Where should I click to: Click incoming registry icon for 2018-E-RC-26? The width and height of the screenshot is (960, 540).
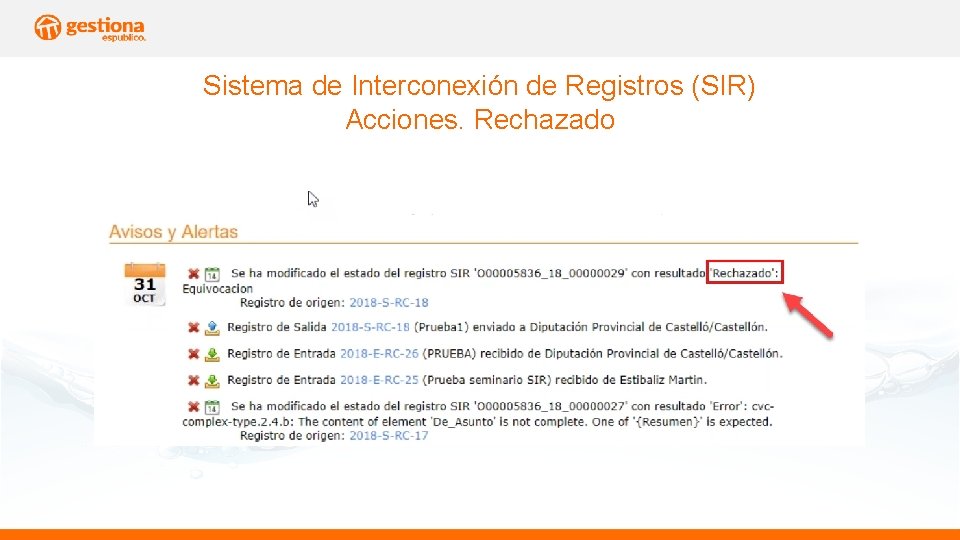coord(212,354)
